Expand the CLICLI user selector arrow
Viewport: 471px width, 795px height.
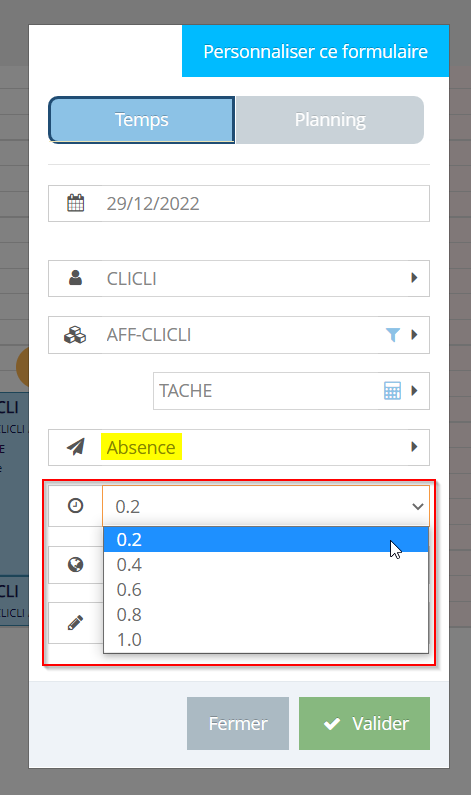414,278
